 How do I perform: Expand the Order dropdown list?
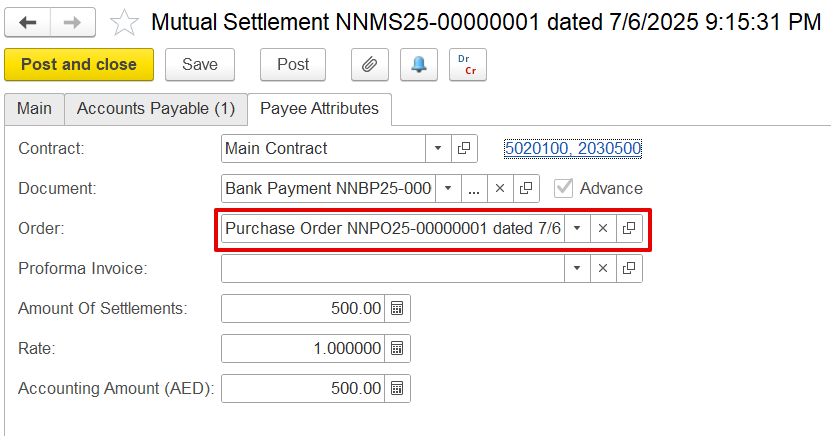tap(577, 228)
